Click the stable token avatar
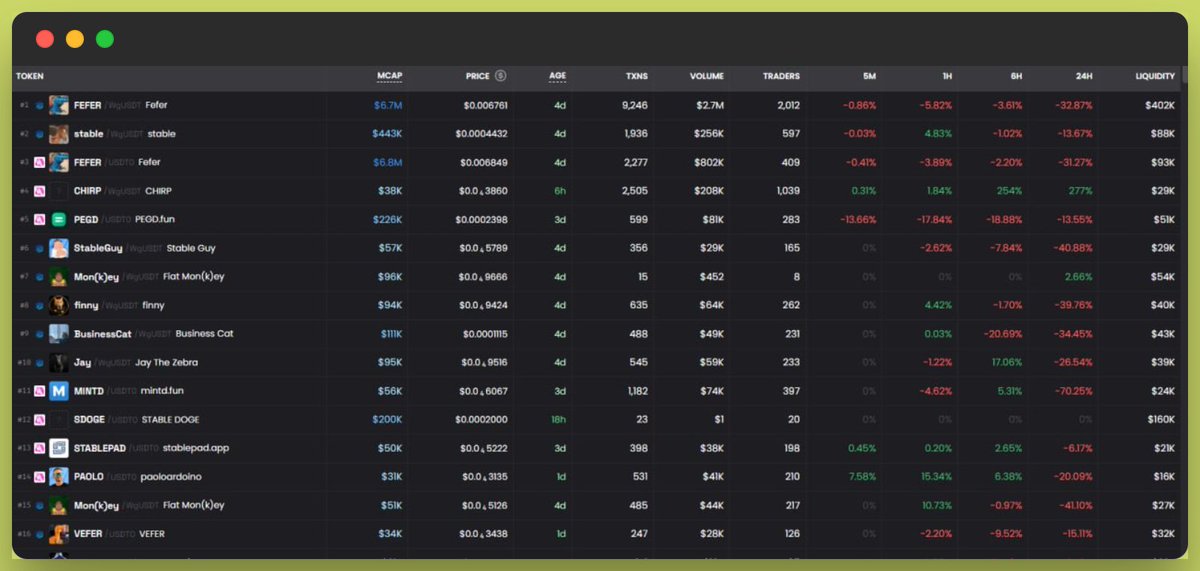This screenshot has height=571, width=1200. [x=59, y=134]
